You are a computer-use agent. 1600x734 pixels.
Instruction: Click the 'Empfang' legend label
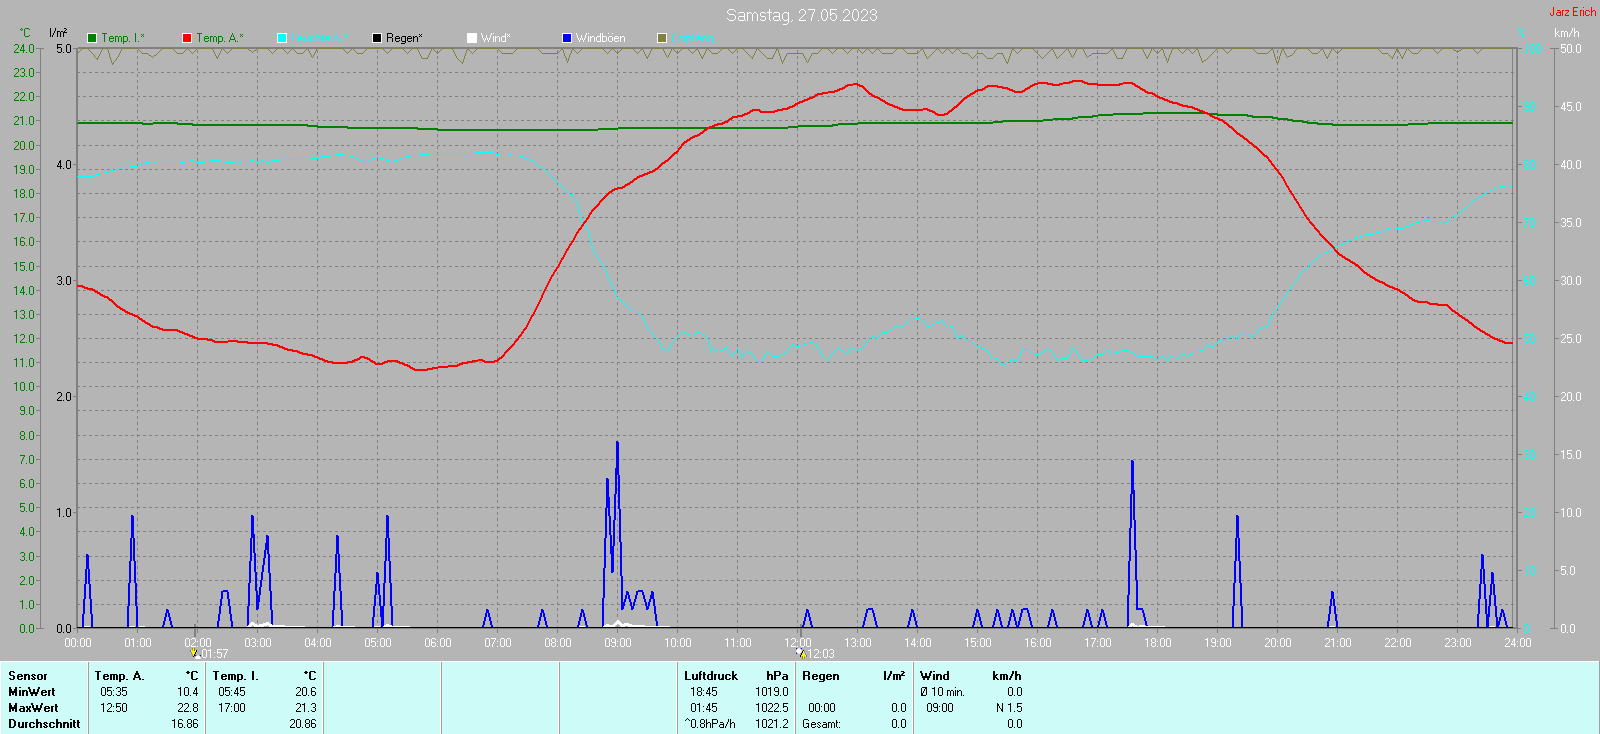(x=693, y=38)
